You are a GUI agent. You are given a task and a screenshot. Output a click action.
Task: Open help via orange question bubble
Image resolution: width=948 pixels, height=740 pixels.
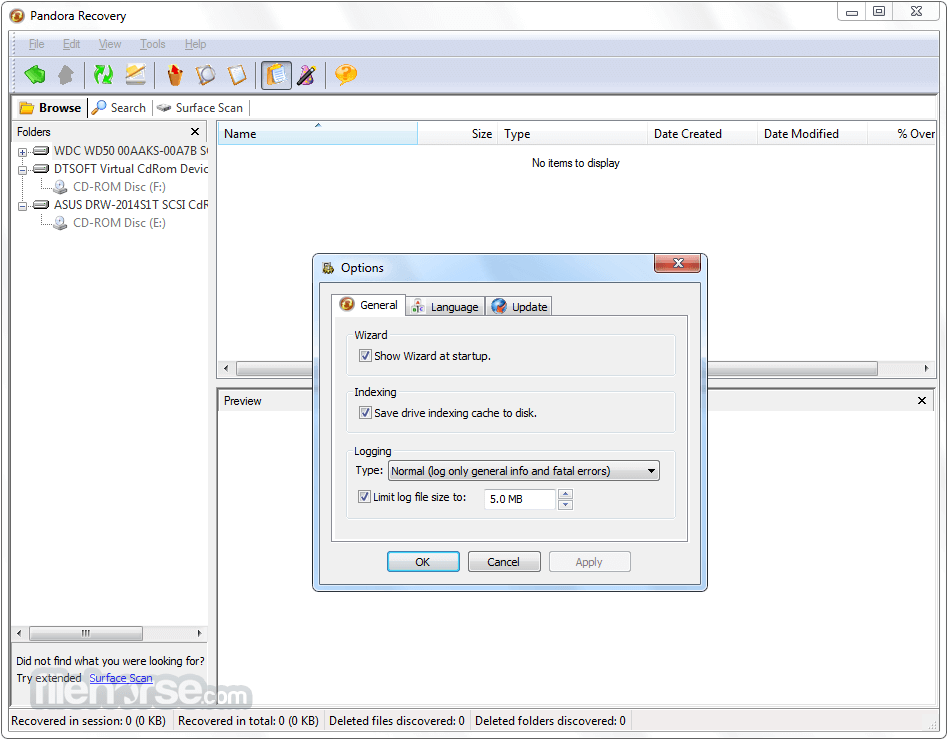pos(345,75)
